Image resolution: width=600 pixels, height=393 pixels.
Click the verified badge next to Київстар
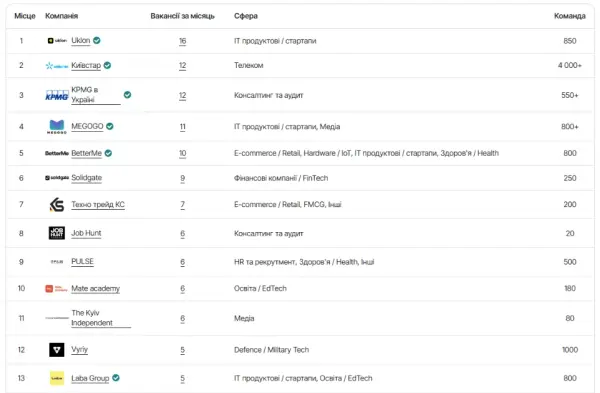[108, 65]
